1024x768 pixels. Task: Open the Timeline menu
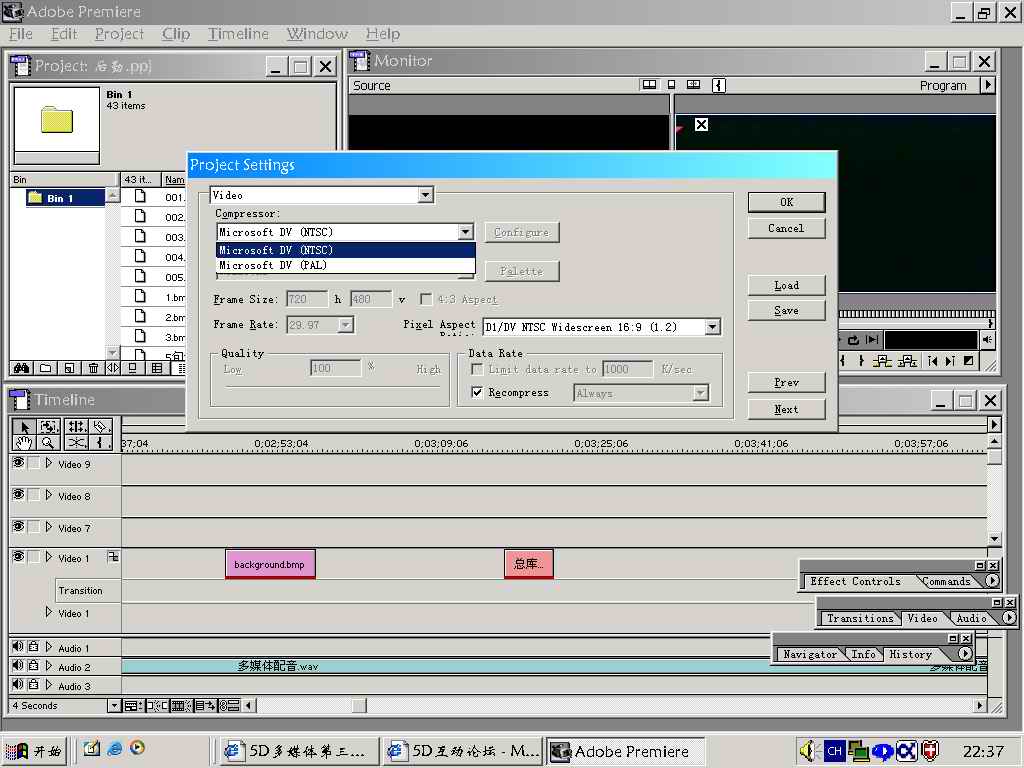(x=238, y=34)
